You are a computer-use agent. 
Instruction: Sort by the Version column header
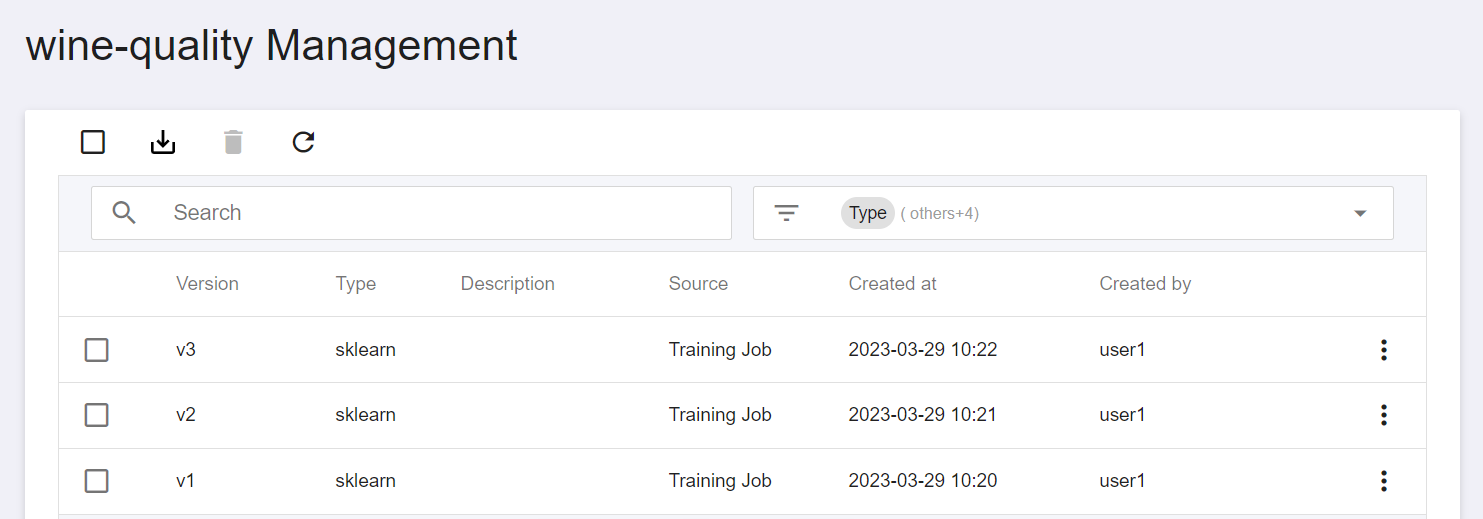[207, 284]
